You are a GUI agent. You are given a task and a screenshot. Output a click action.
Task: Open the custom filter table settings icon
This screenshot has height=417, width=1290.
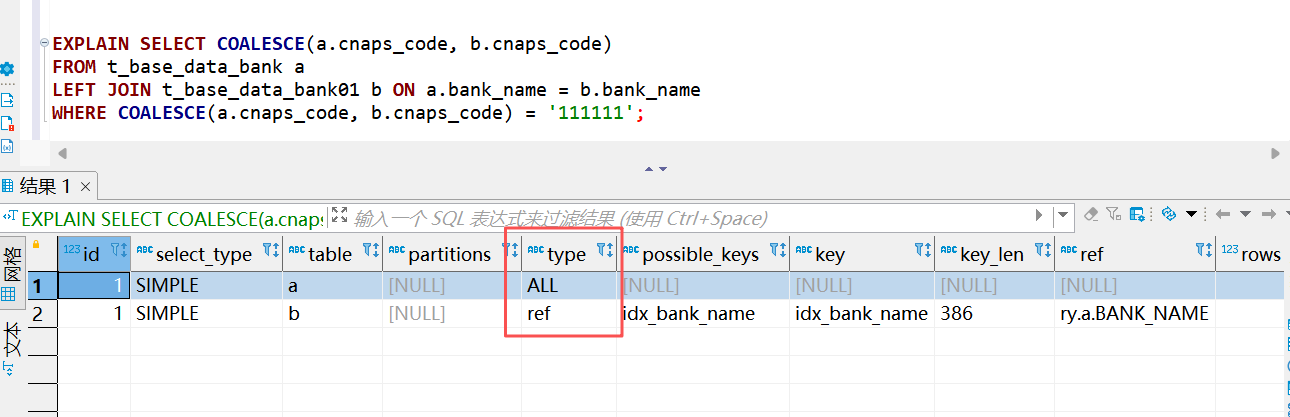click(1137, 215)
